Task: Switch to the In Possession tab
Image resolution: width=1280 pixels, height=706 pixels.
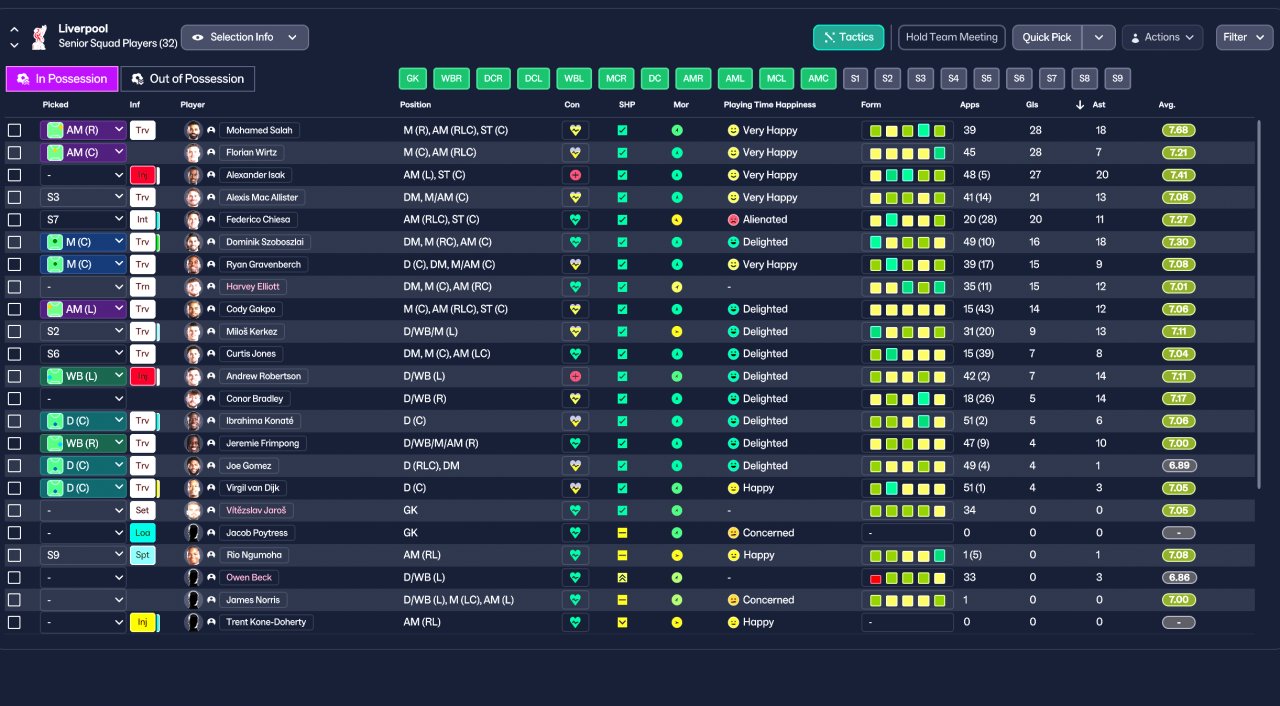Action: [x=62, y=79]
